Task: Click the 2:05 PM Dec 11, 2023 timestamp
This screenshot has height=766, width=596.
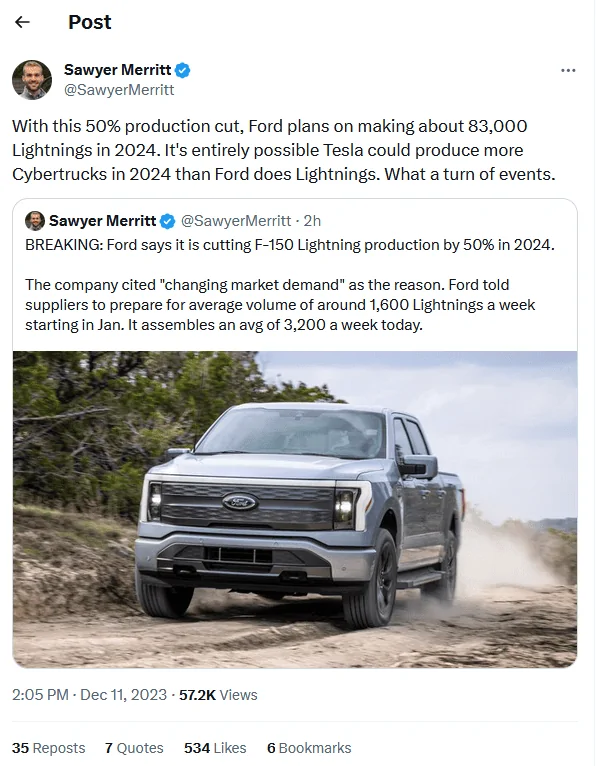Action: tap(89, 695)
